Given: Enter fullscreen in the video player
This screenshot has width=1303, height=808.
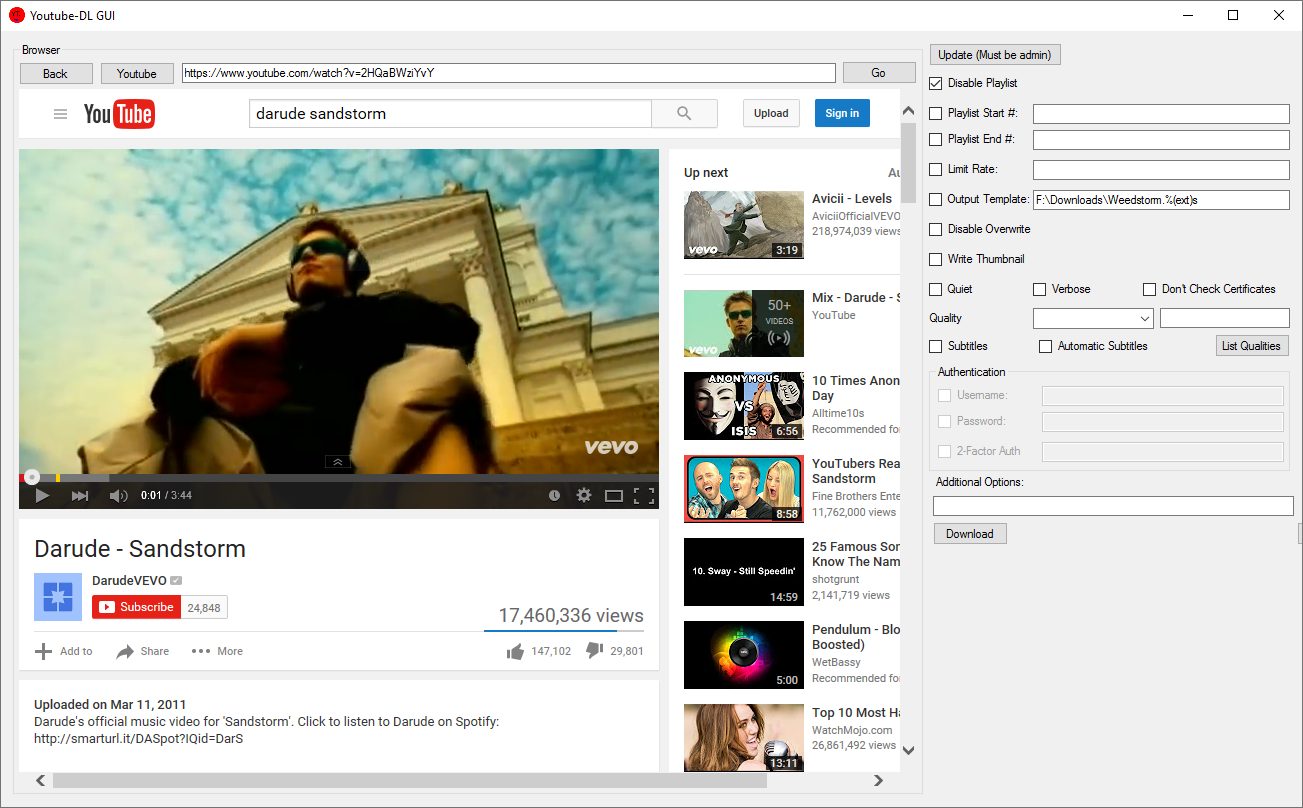Looking at the screenshot, I should pyautogui.click(x=644, y=495).
